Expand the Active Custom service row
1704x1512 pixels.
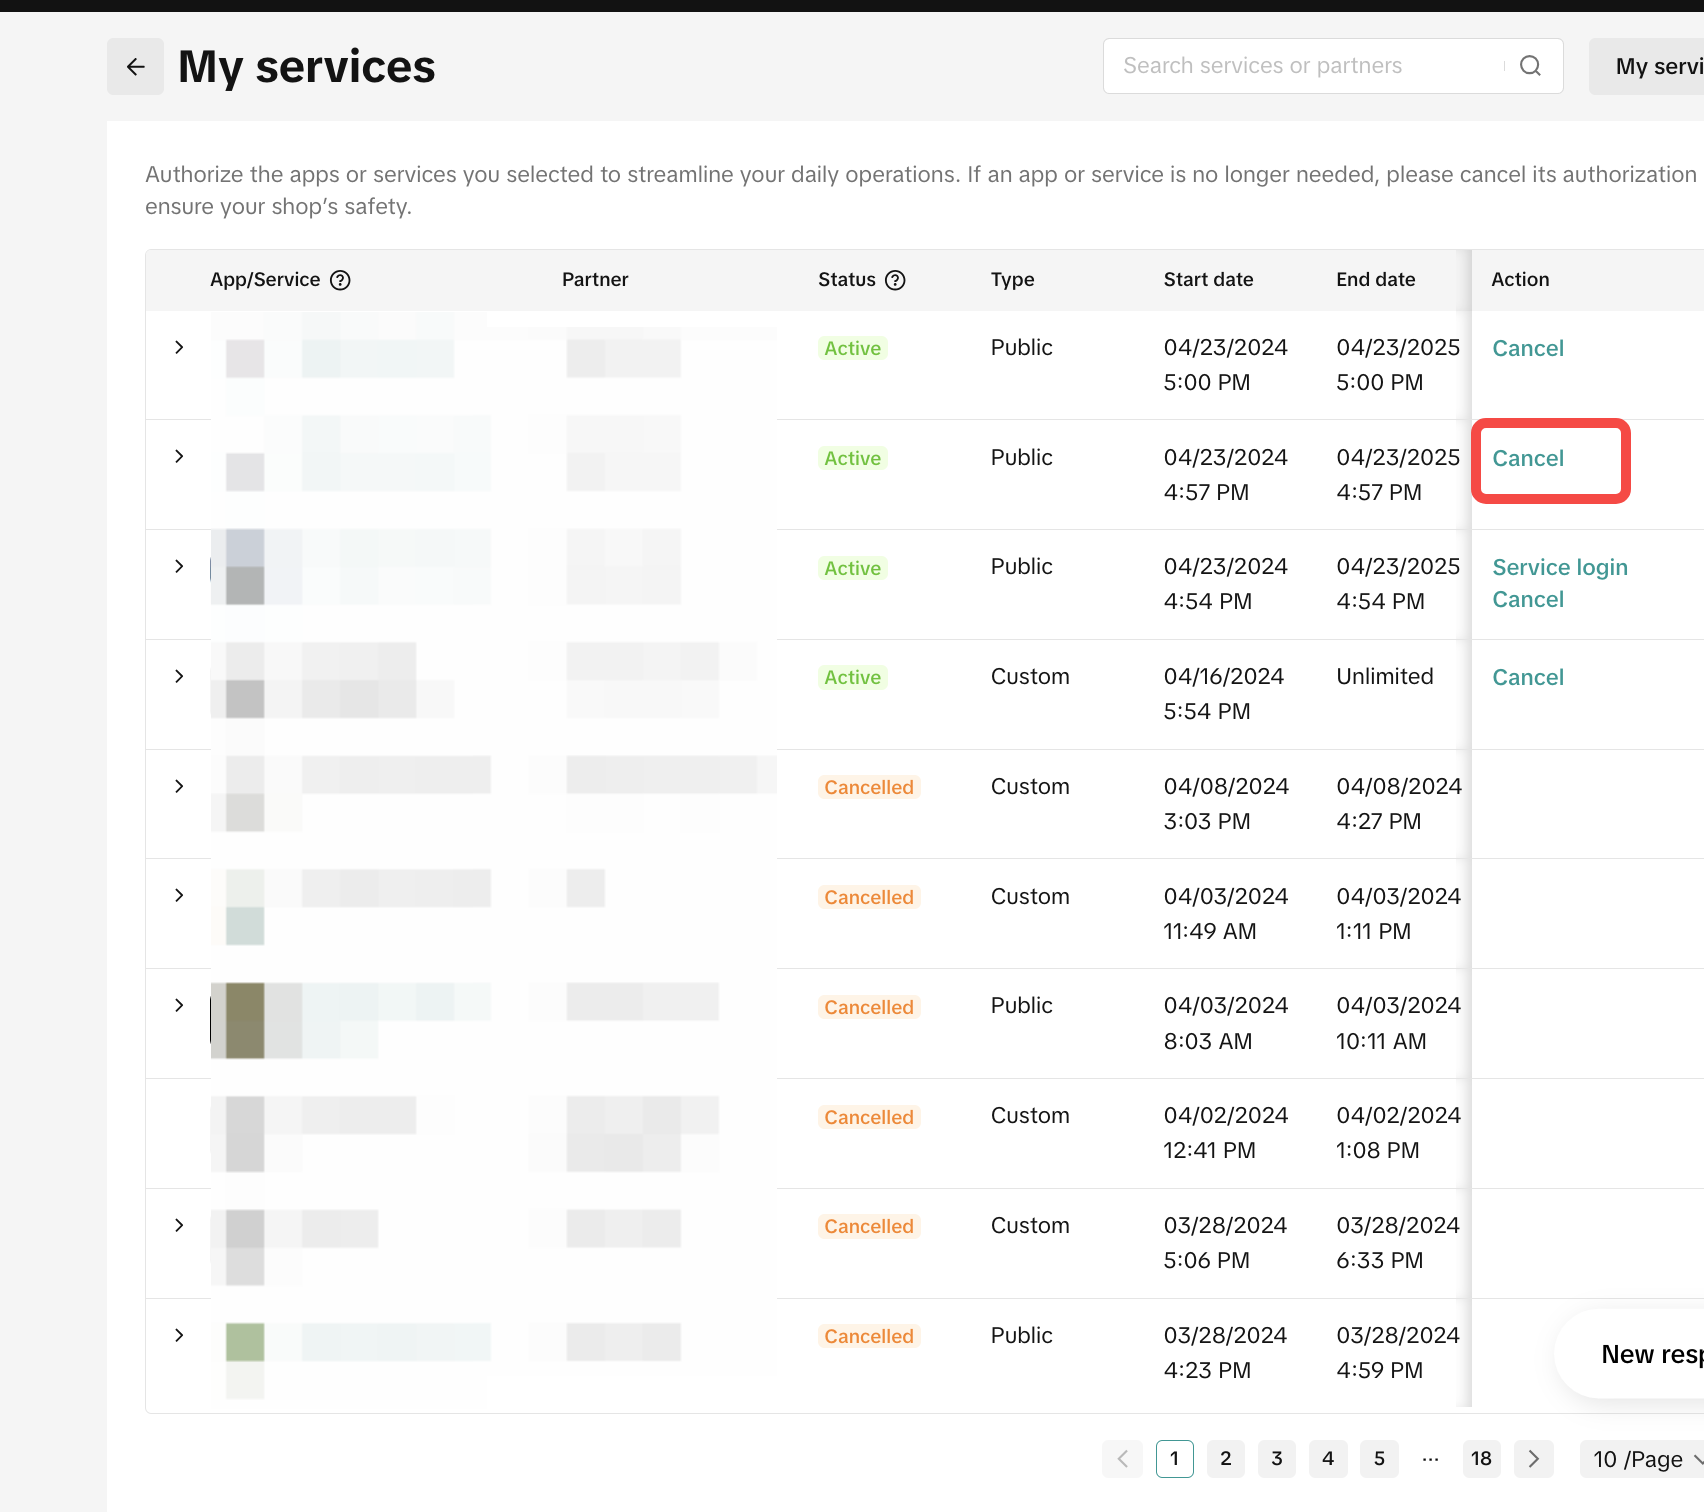point(179,676)
